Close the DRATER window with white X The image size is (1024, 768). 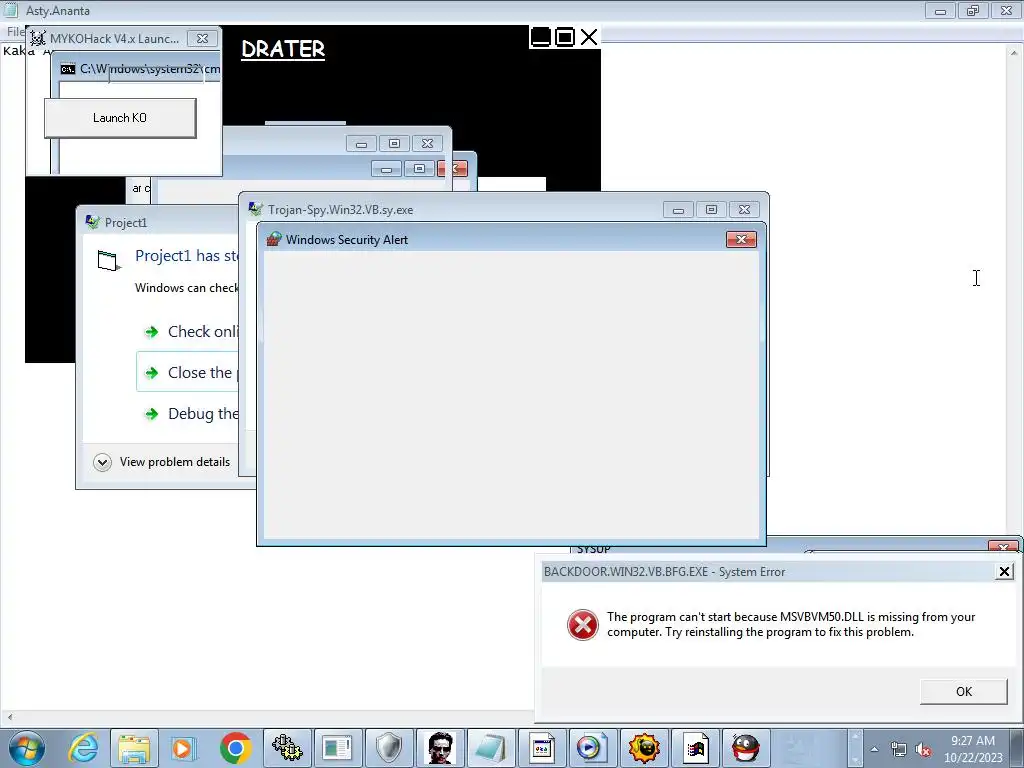(x=589, y=37)
